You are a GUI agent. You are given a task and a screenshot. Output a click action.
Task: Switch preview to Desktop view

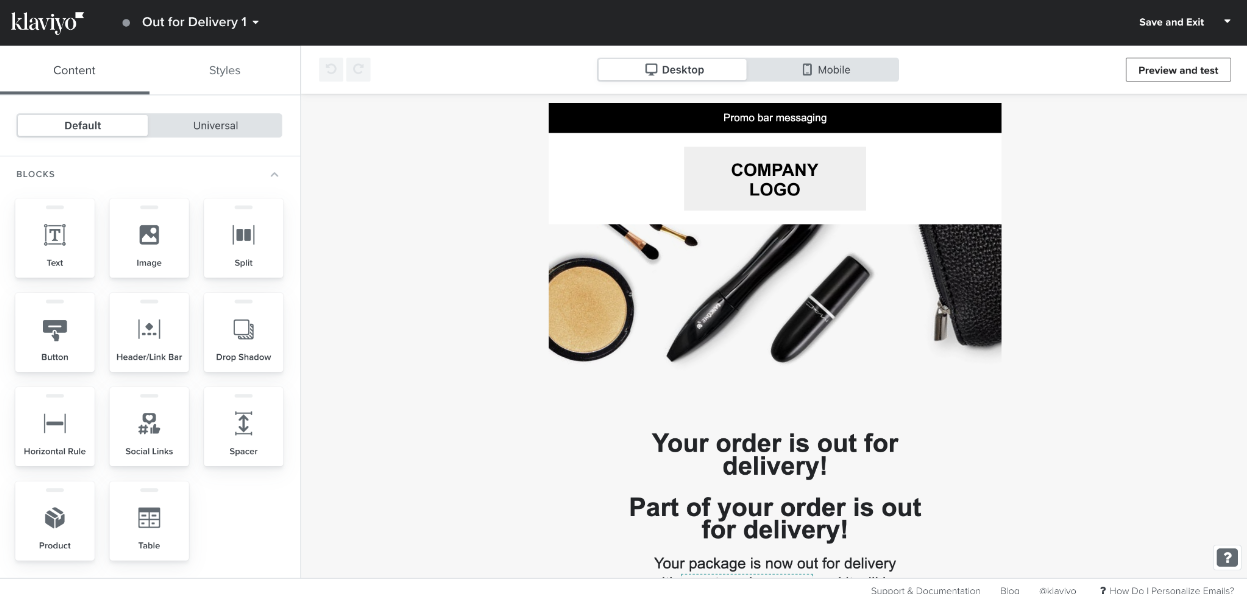673,70
